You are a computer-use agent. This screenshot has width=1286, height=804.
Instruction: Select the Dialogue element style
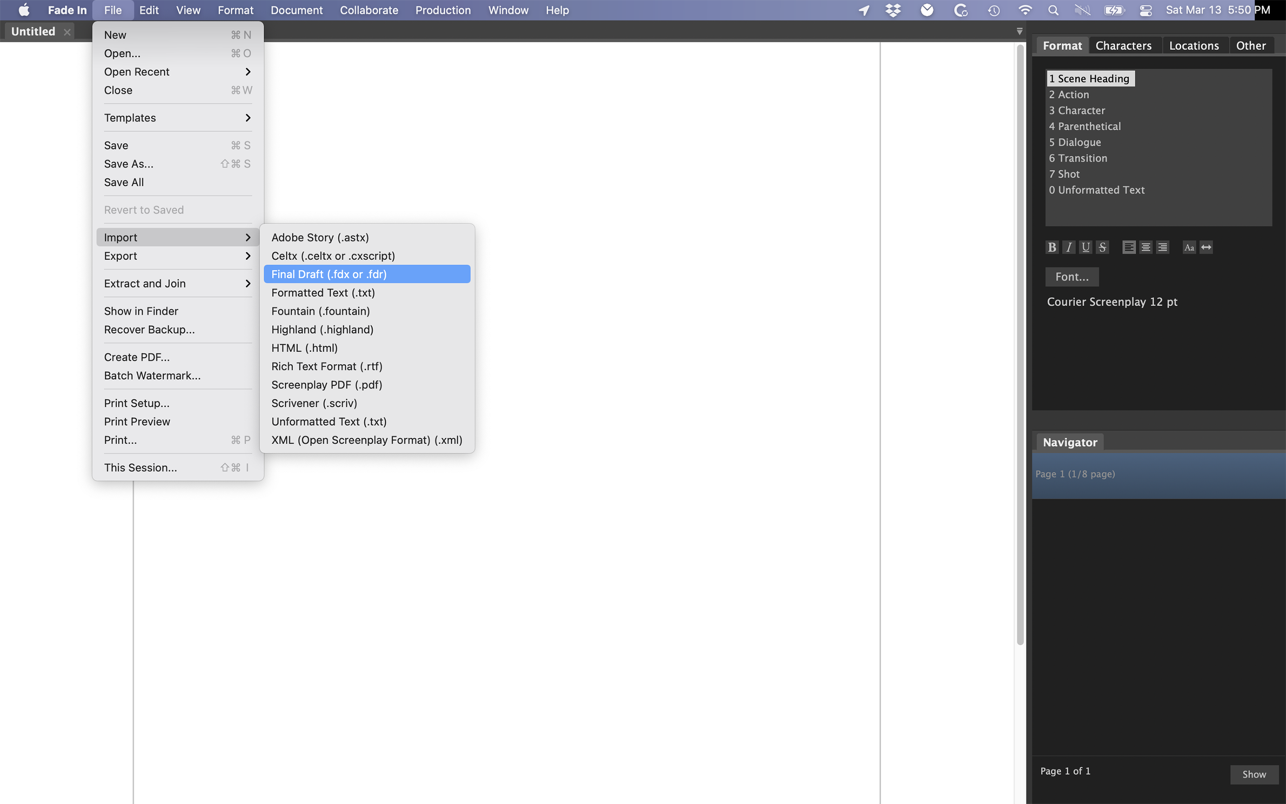click(x=1075, y=142)
